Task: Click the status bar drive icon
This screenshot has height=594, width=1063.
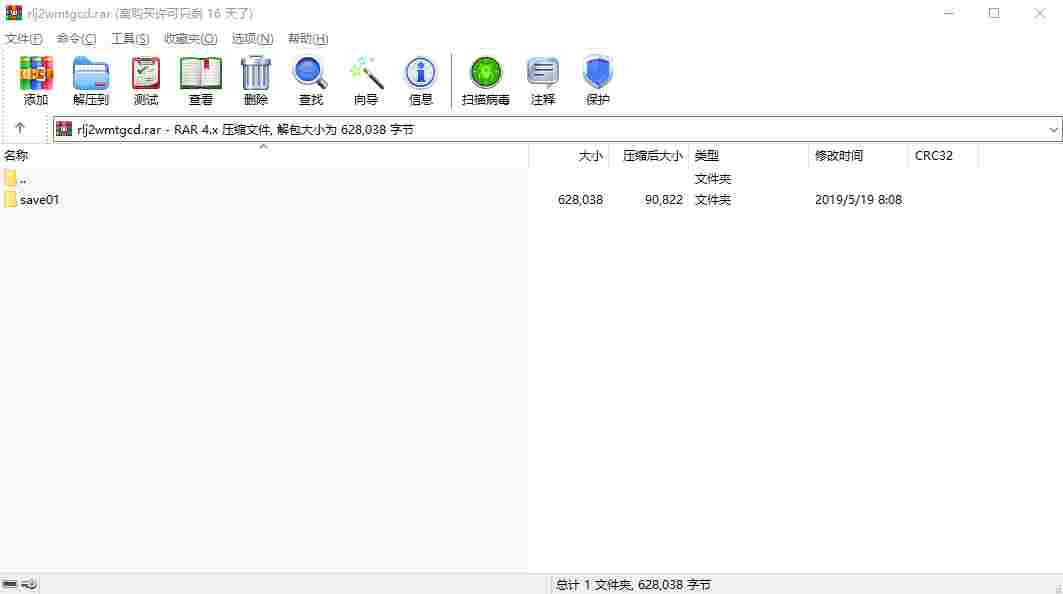Action: (x=9, y=584)
